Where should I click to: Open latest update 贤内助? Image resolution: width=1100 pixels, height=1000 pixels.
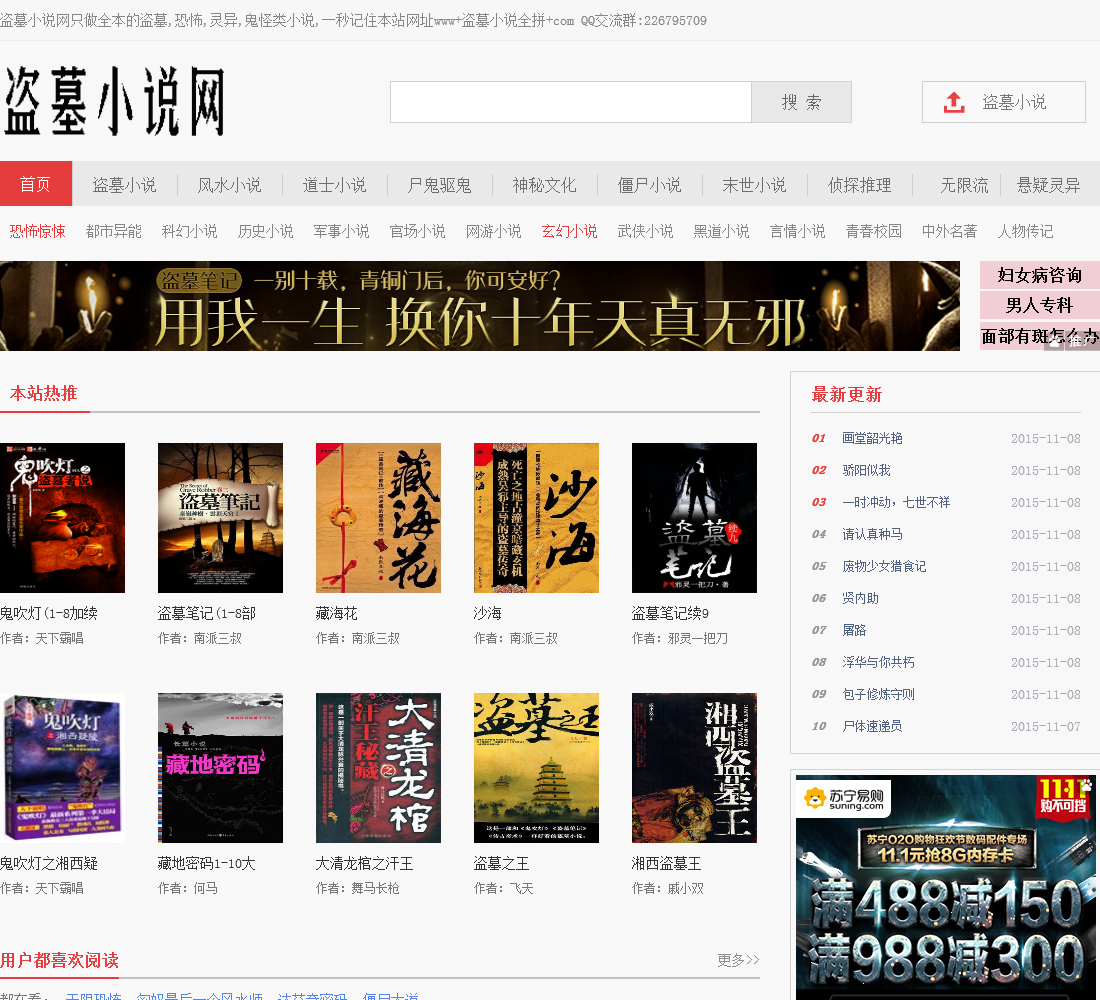(860, 598)
